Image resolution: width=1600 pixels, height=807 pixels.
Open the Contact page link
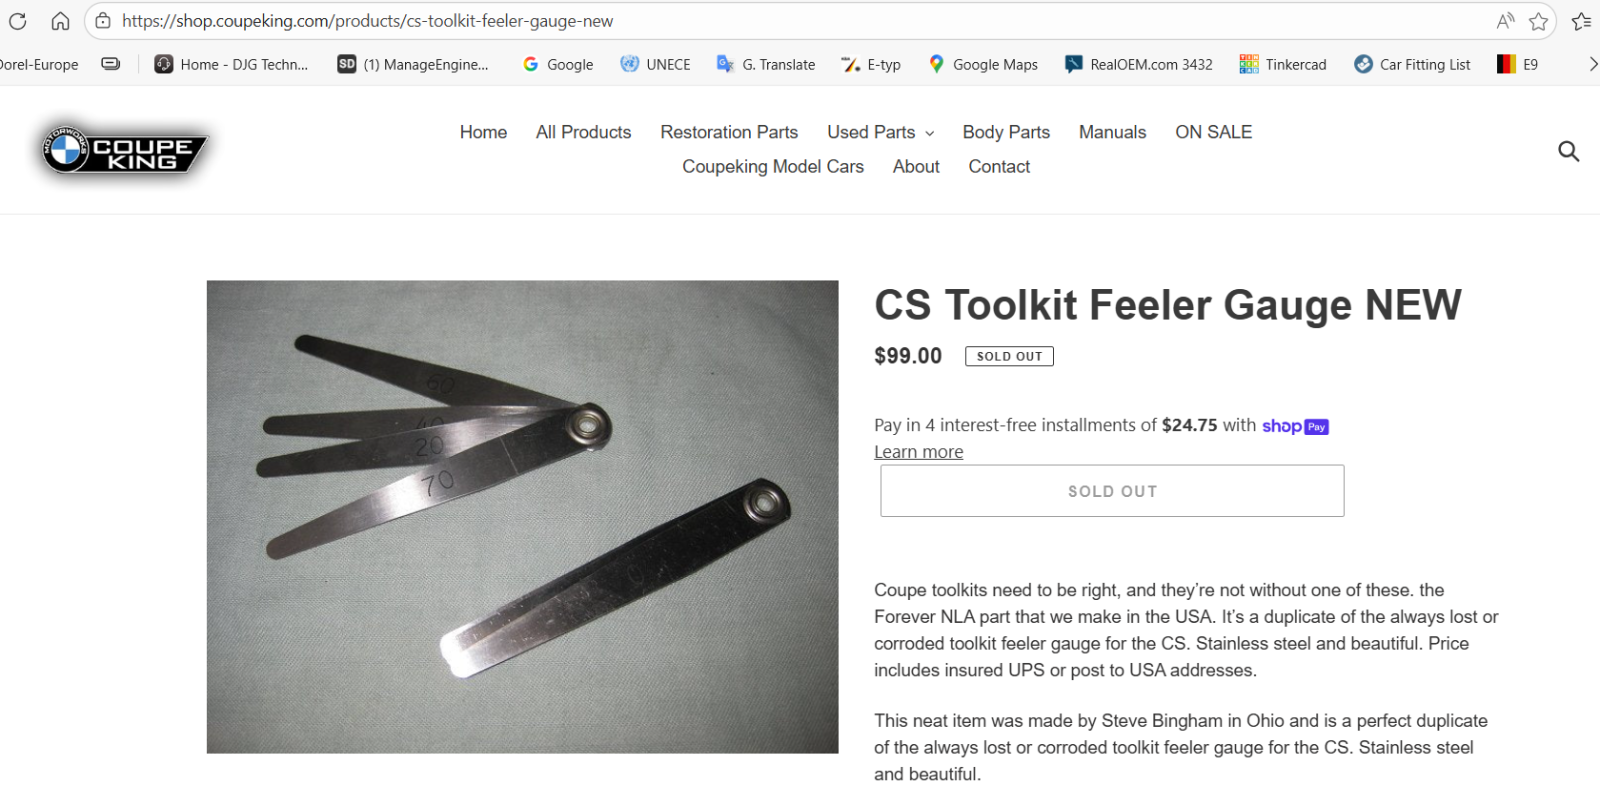point(999,167)
